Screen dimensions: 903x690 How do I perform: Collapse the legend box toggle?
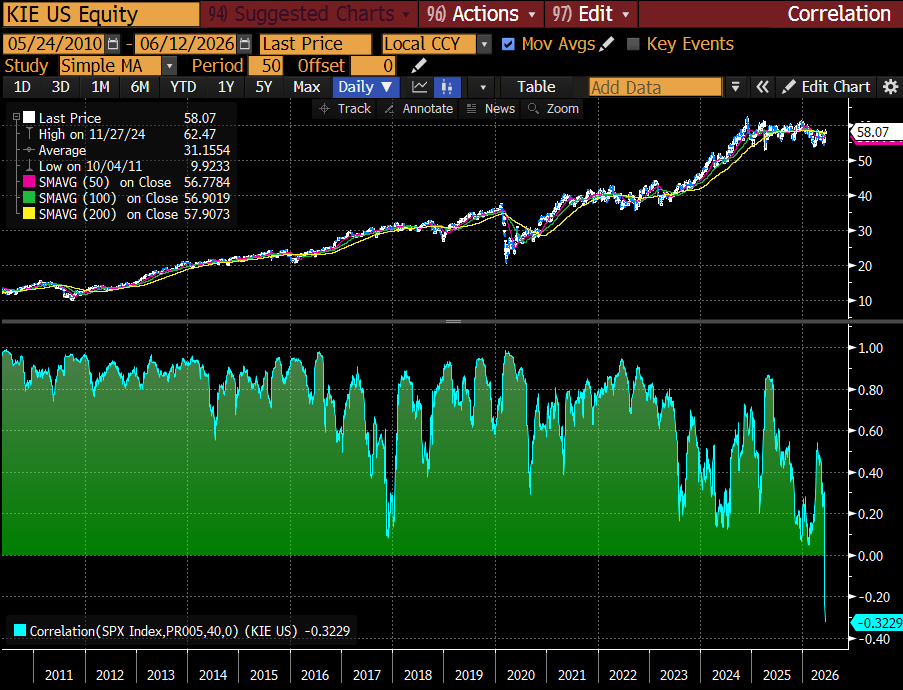[16, 117]
